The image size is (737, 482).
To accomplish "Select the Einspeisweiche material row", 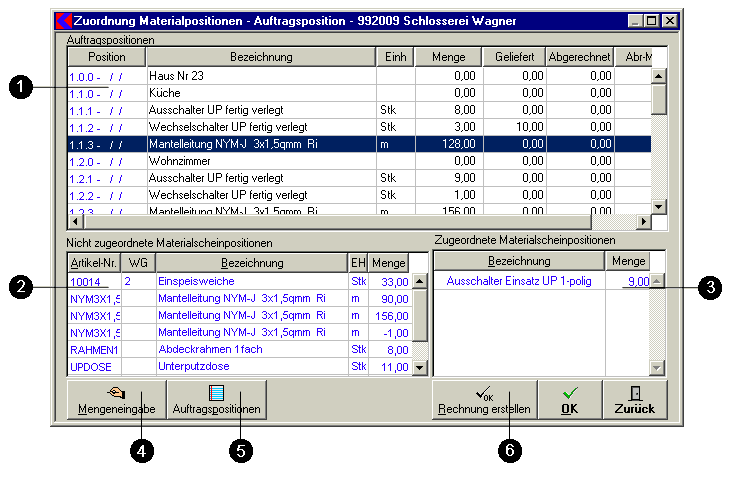I will point(250,281).
